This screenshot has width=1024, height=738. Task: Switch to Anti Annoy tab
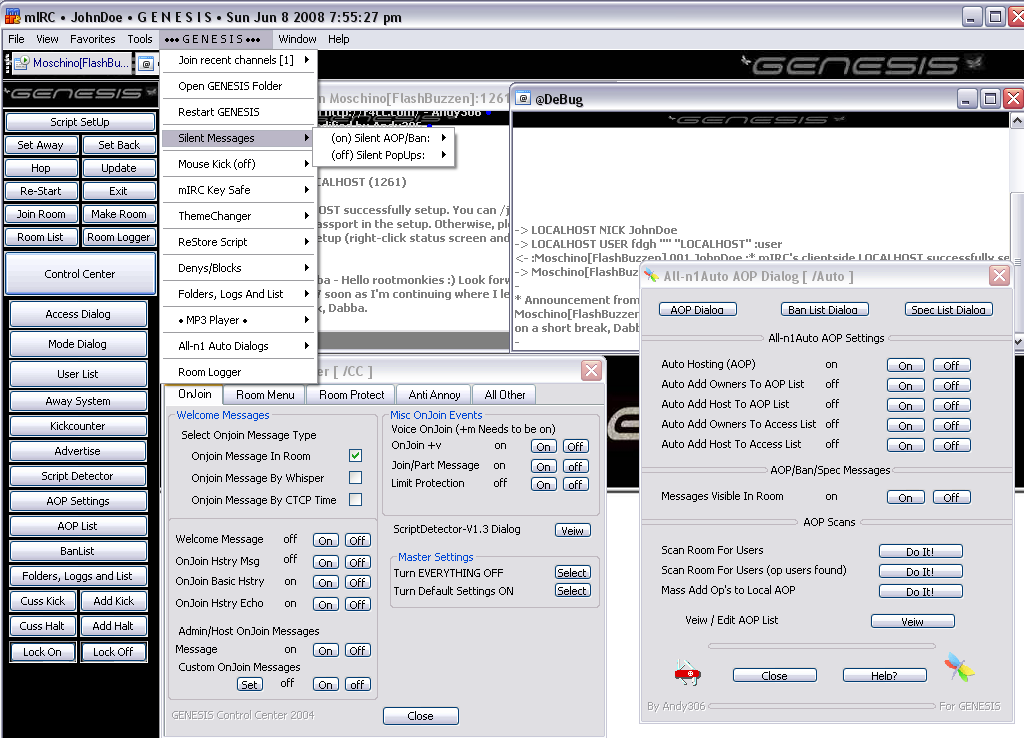pyautogui.click(x=434, y=394)
